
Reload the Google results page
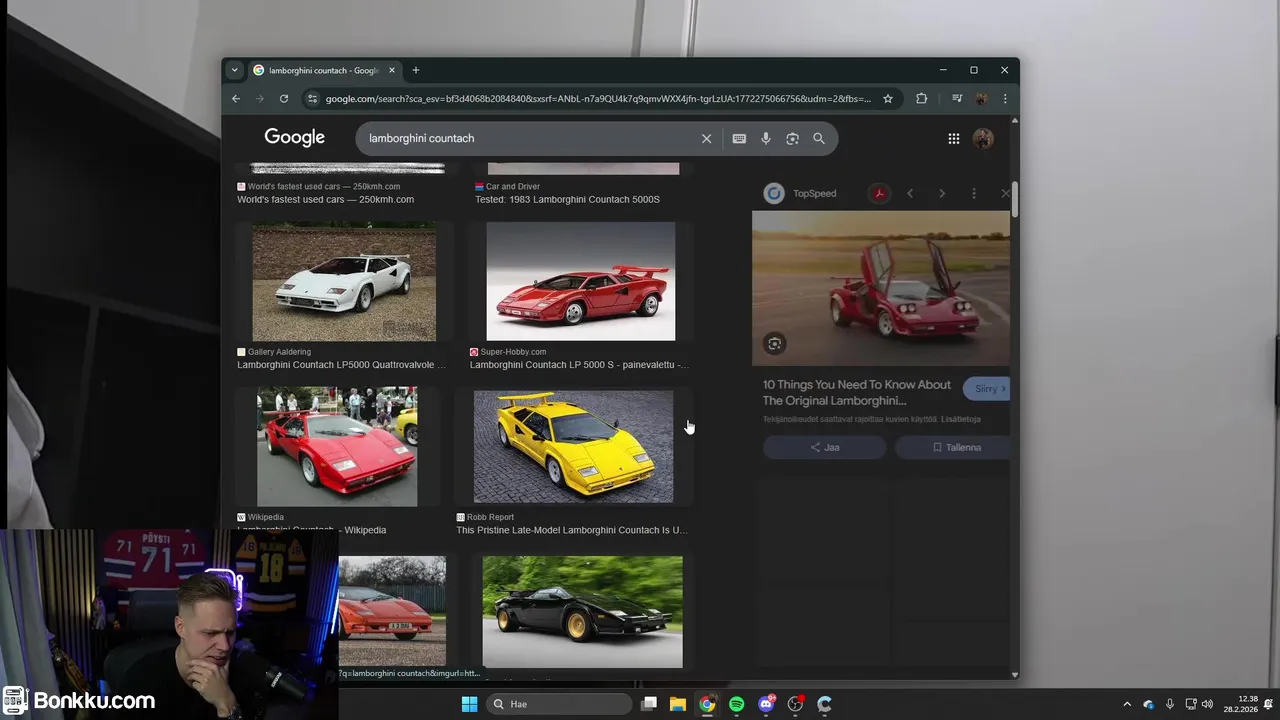coord(284,99)
